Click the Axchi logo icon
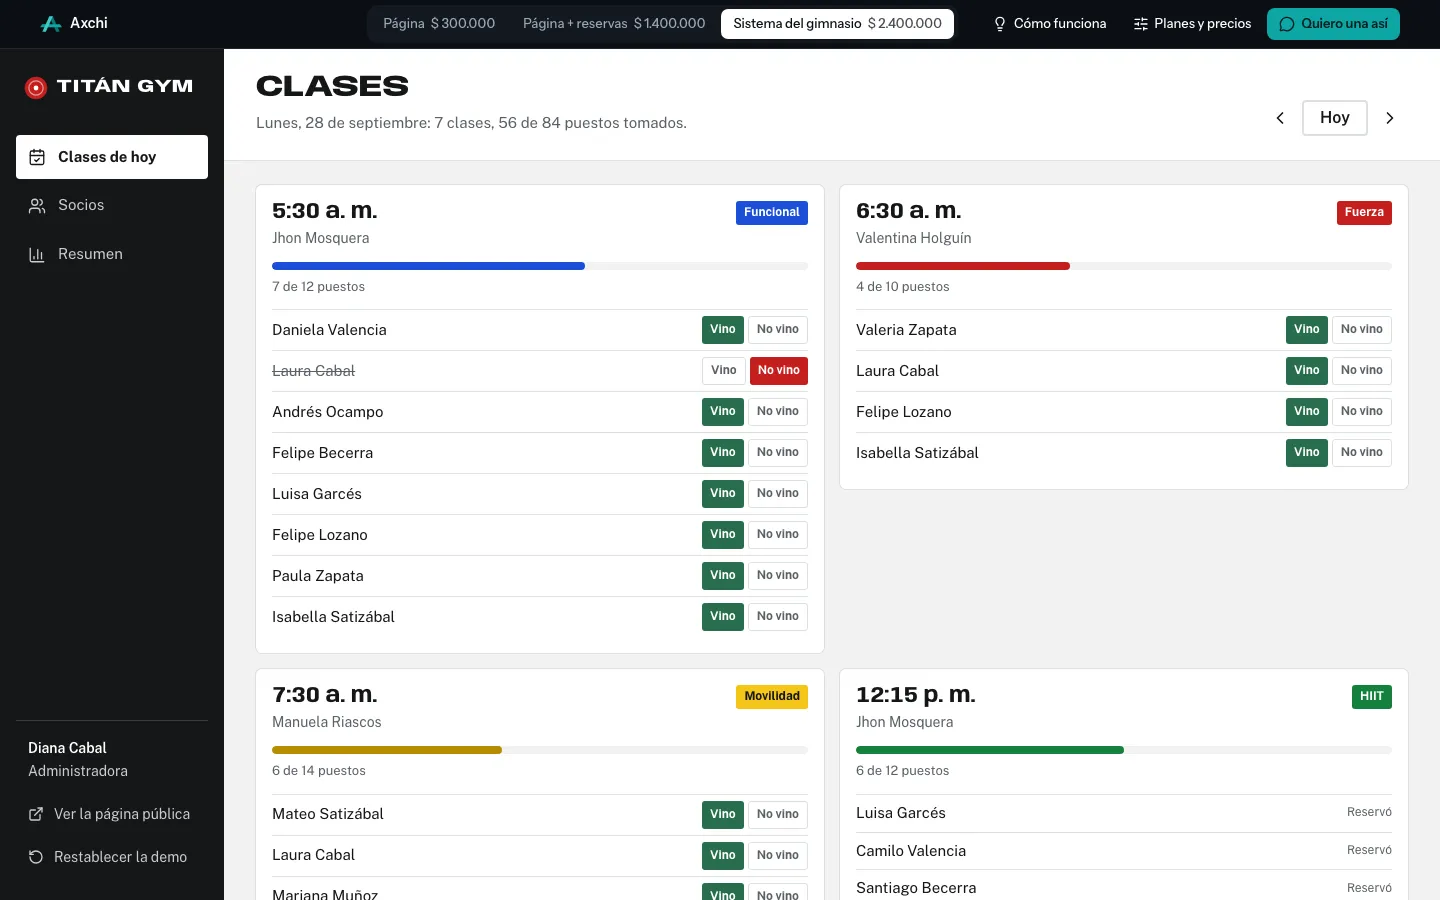 click(51, 24)
